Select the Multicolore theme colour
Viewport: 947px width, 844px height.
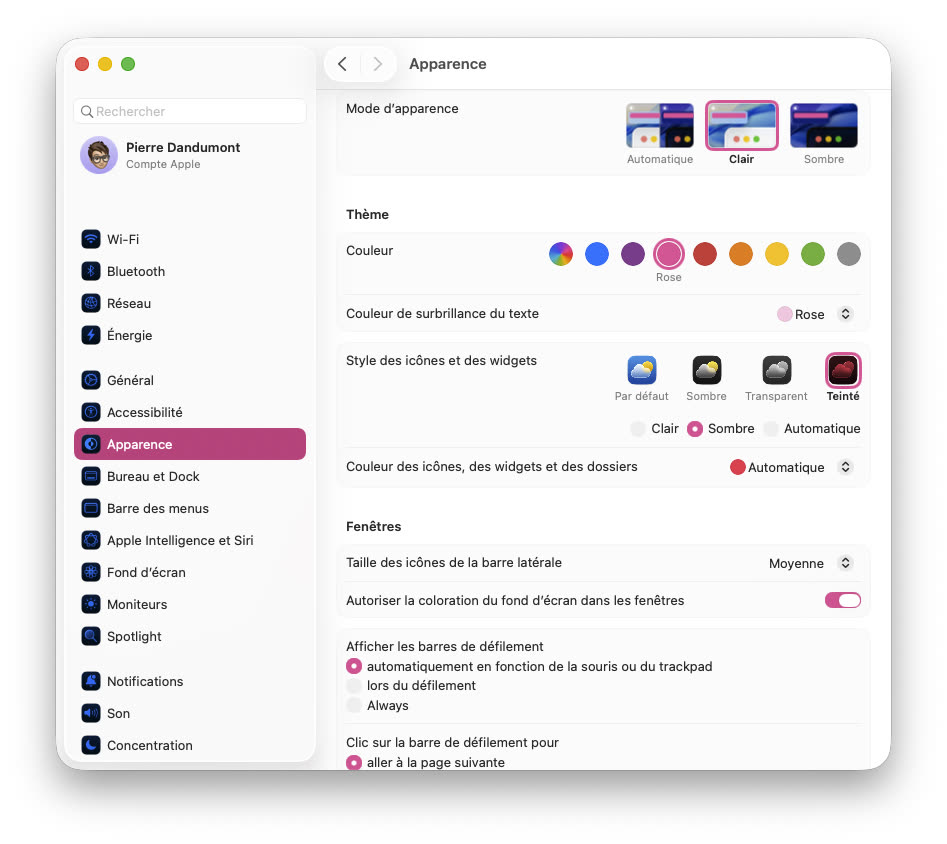[560, 254]
